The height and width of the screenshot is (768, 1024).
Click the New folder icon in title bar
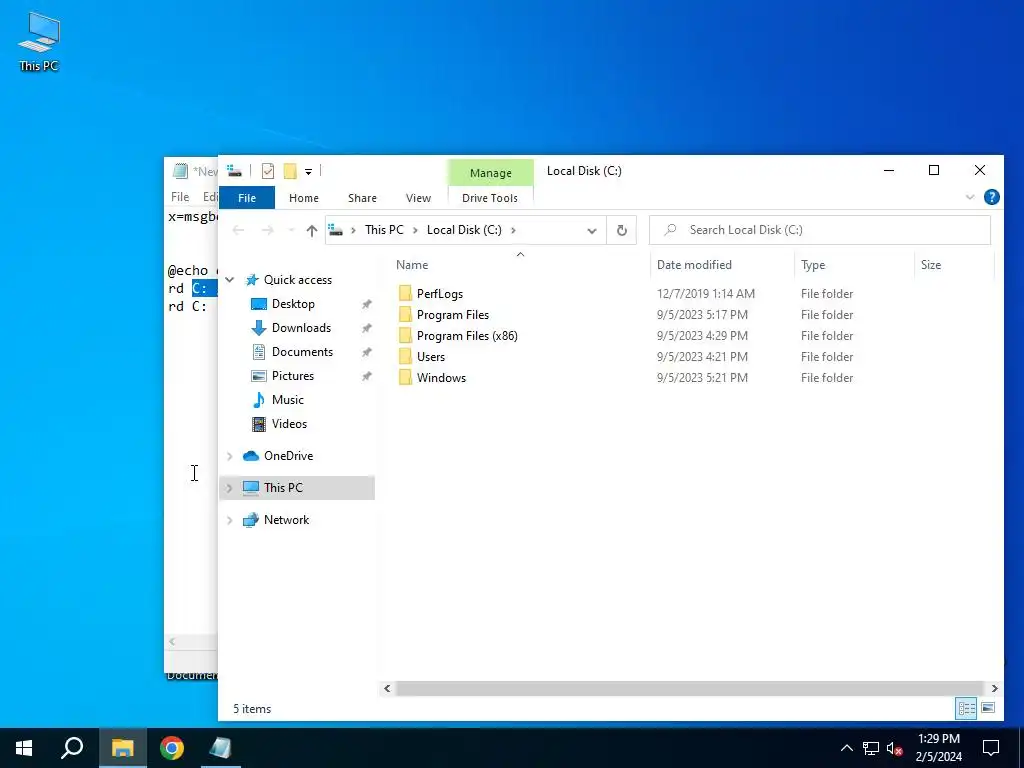[290, 171]
